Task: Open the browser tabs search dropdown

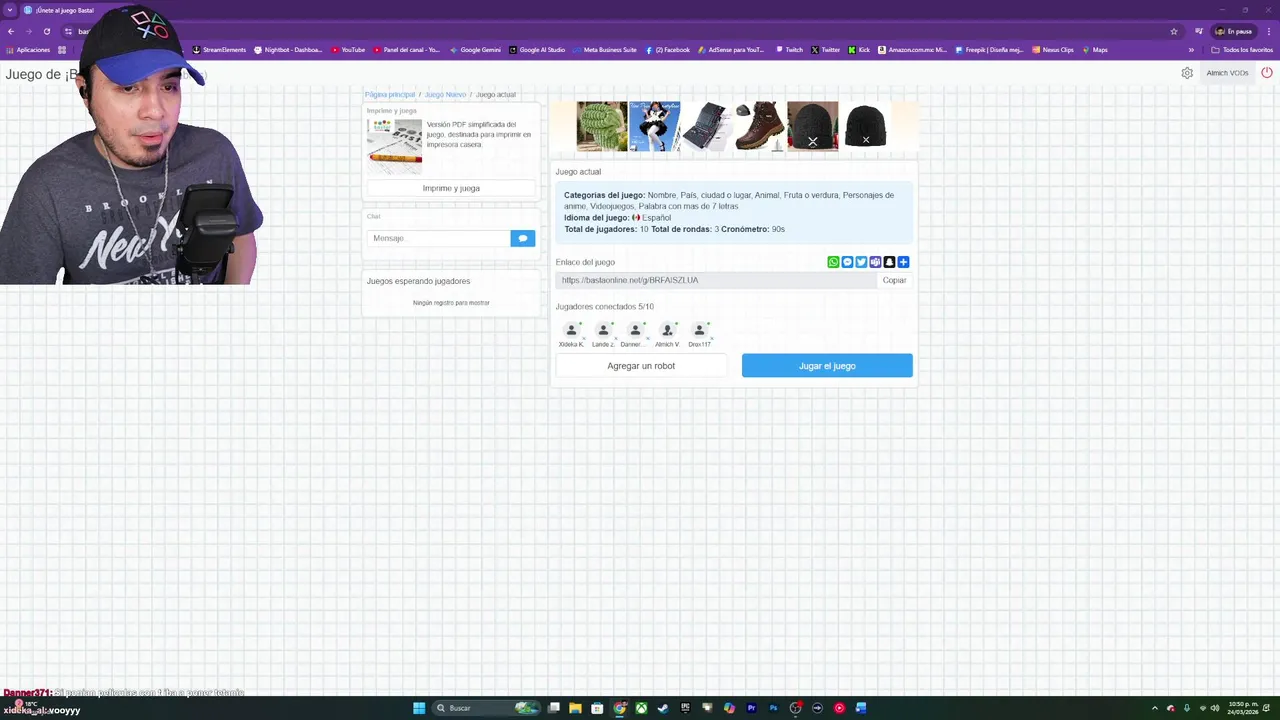Action: tap(10, 10)
